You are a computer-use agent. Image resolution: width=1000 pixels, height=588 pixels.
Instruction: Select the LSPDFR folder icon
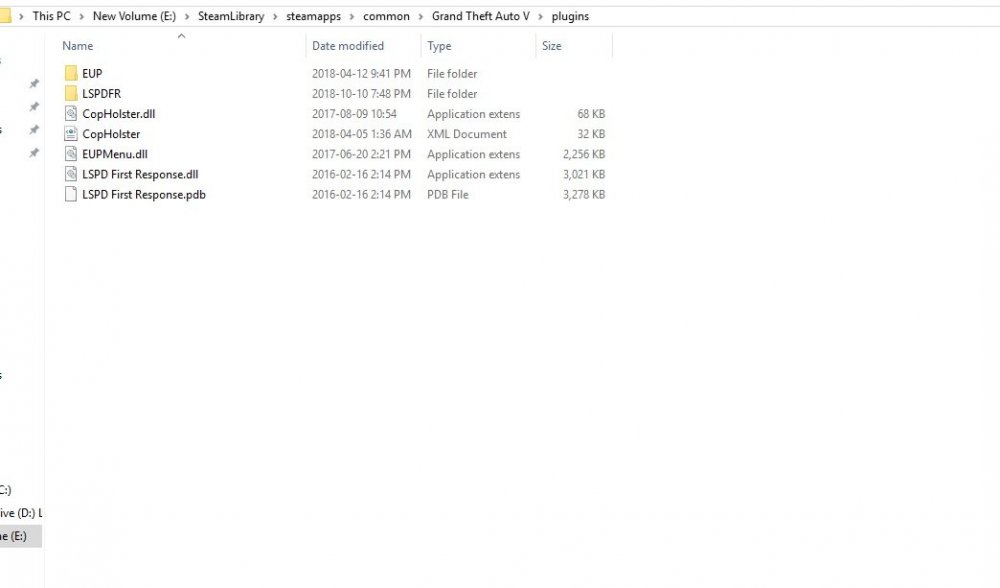tap(71, 94)
